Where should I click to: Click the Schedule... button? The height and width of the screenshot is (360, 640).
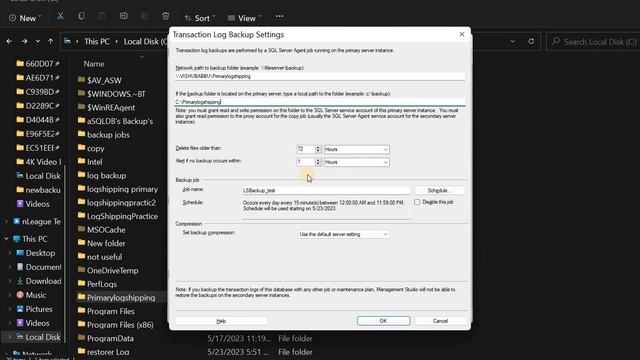click(x=439, y=190)
